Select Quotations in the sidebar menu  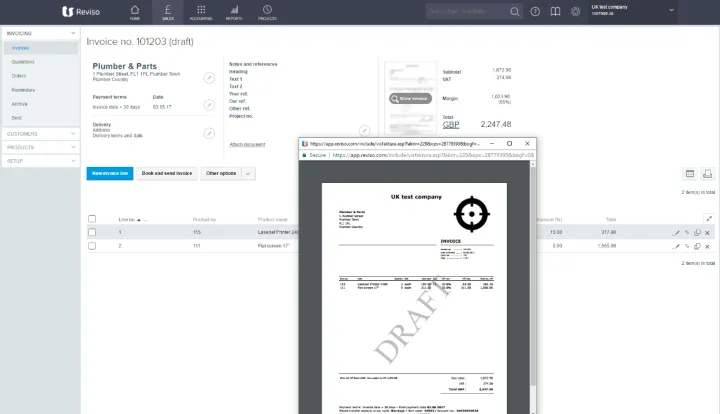[x=23, y=61]
